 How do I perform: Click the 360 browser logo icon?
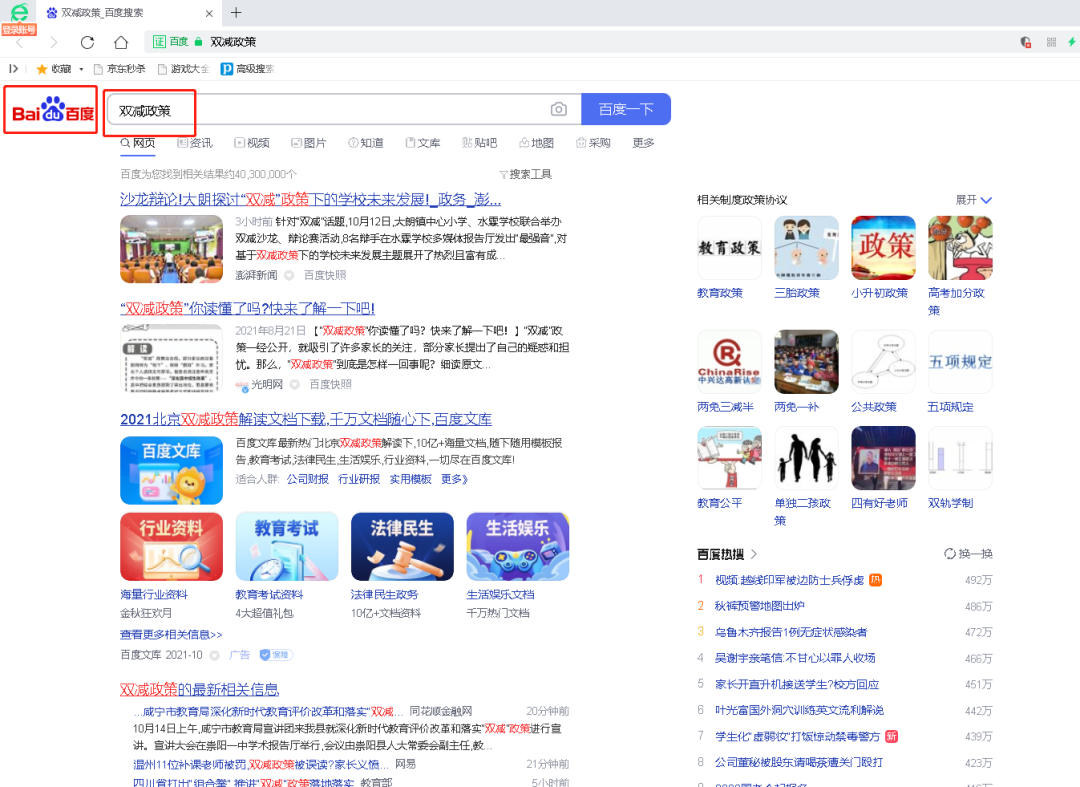[19, 12]
